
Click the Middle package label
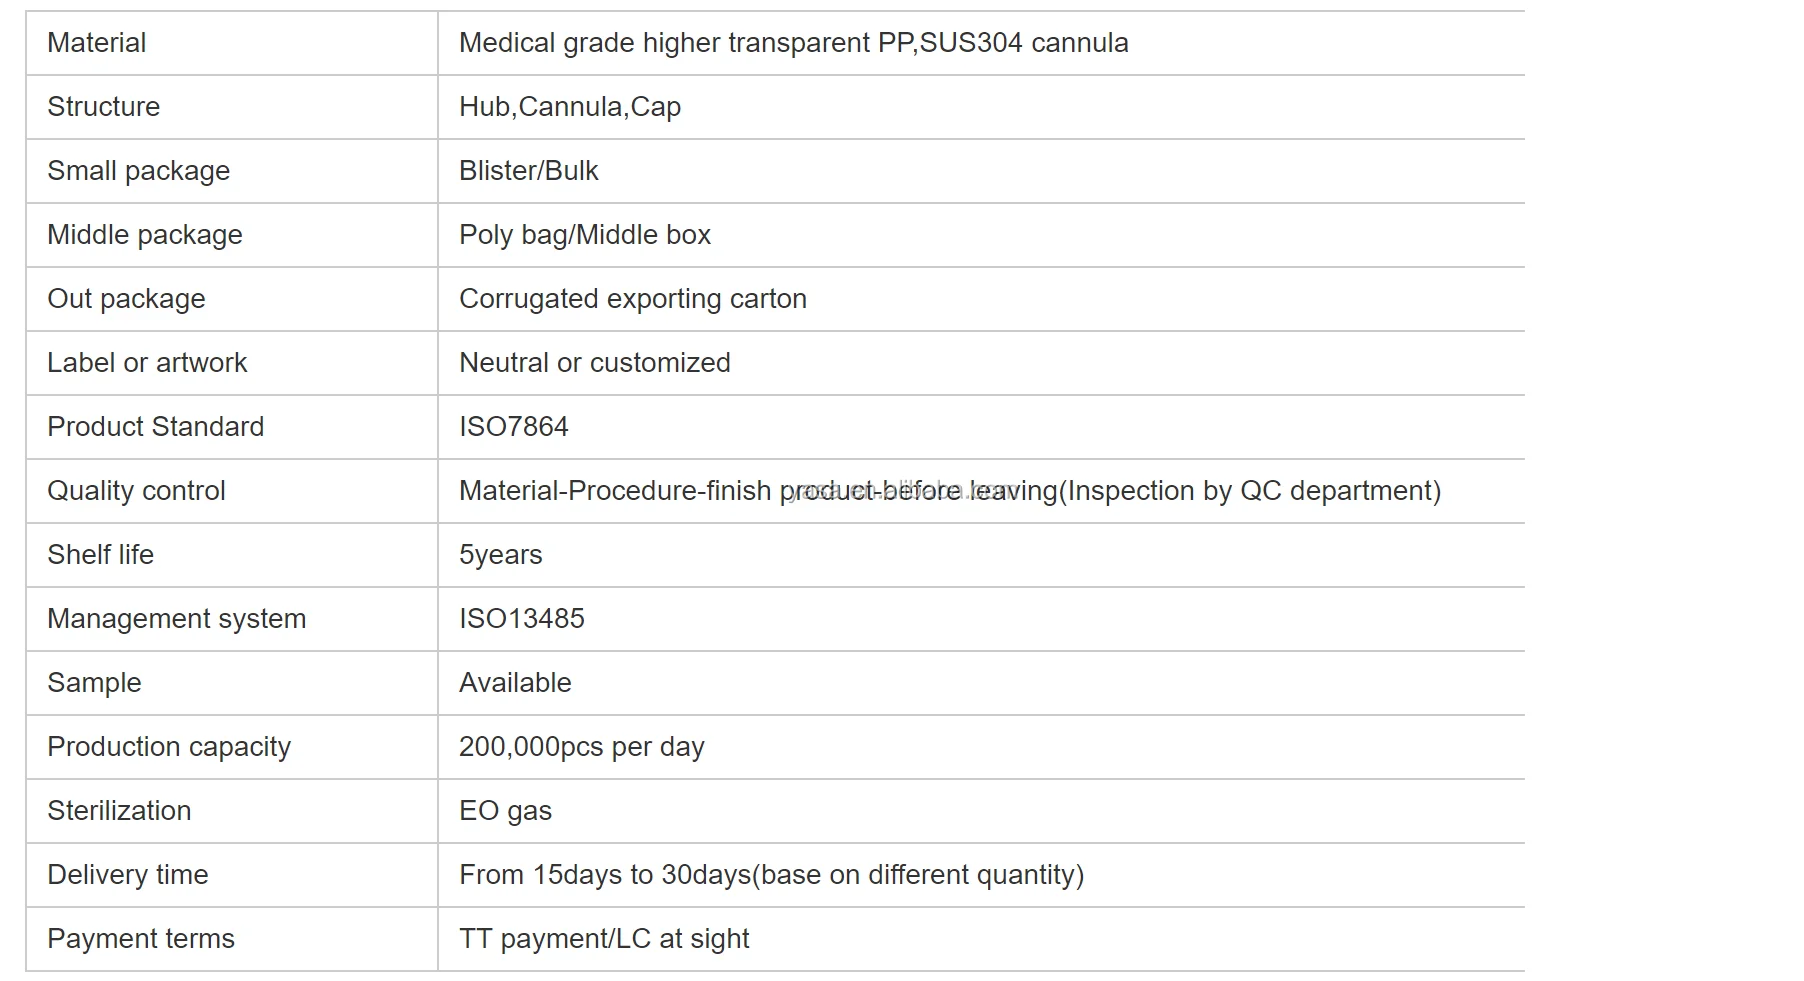point(145,235)
